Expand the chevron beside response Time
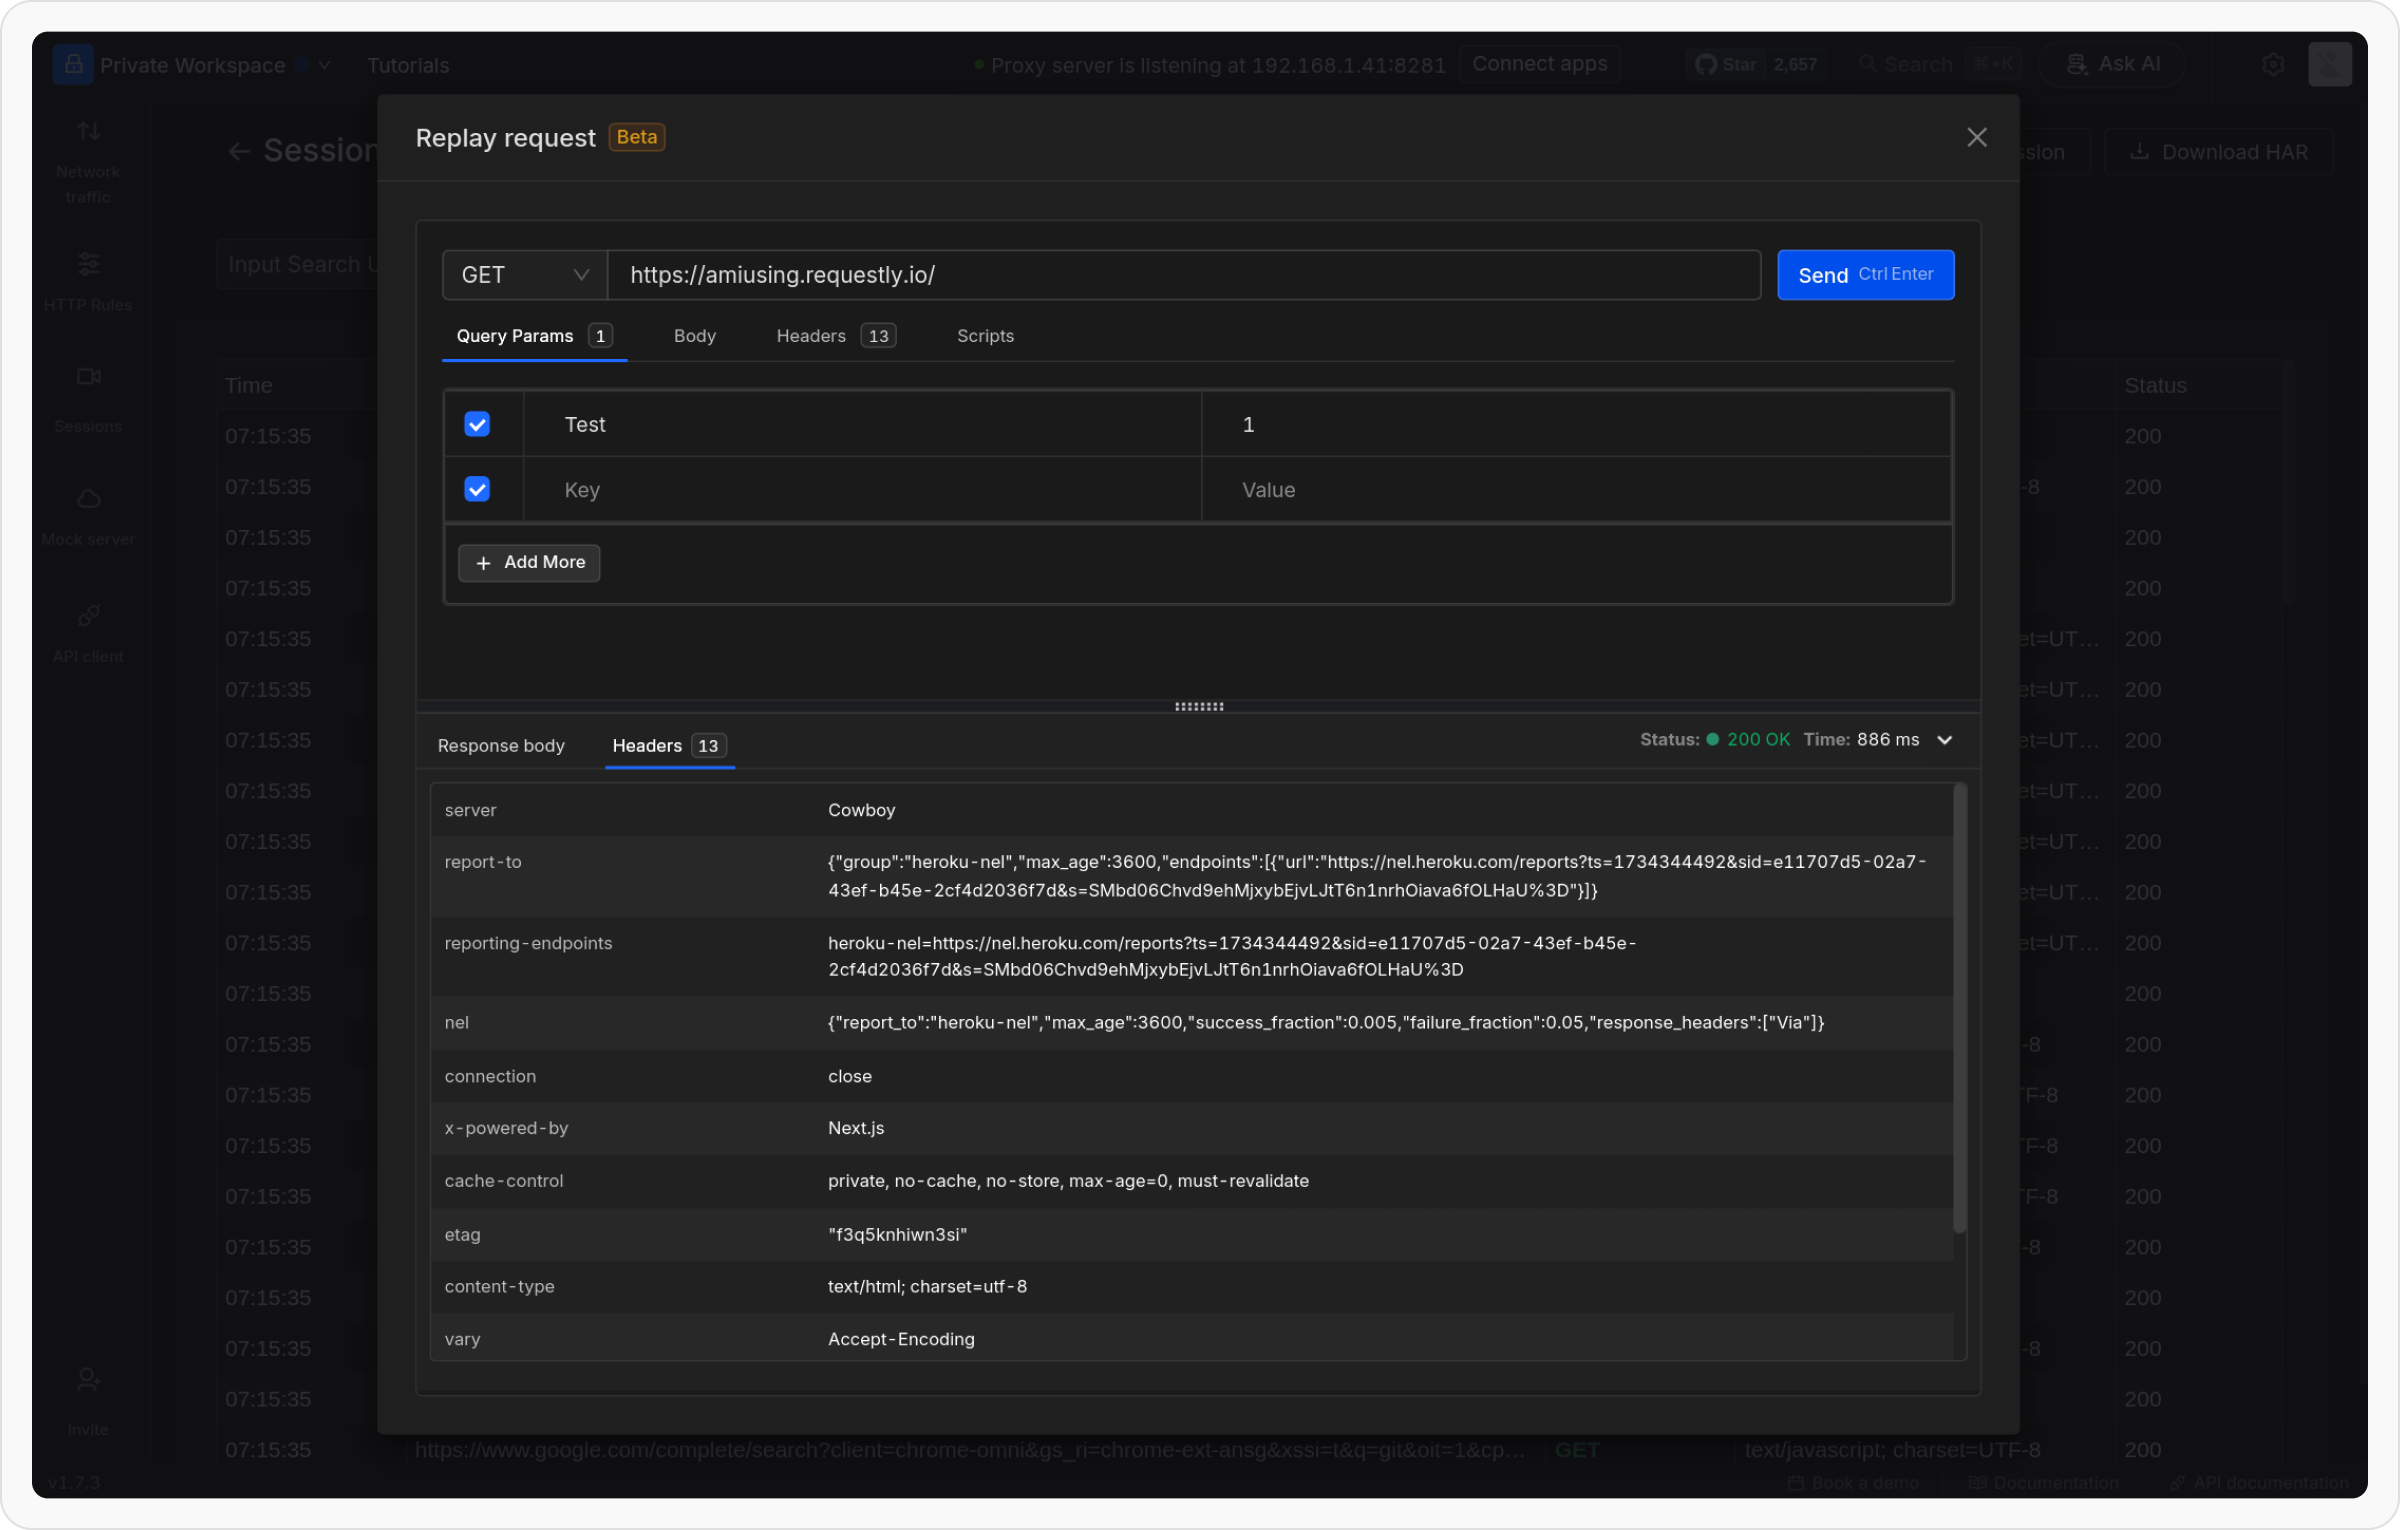Viewport: 2400px width, 1530px height. [x=1945, y=741]
